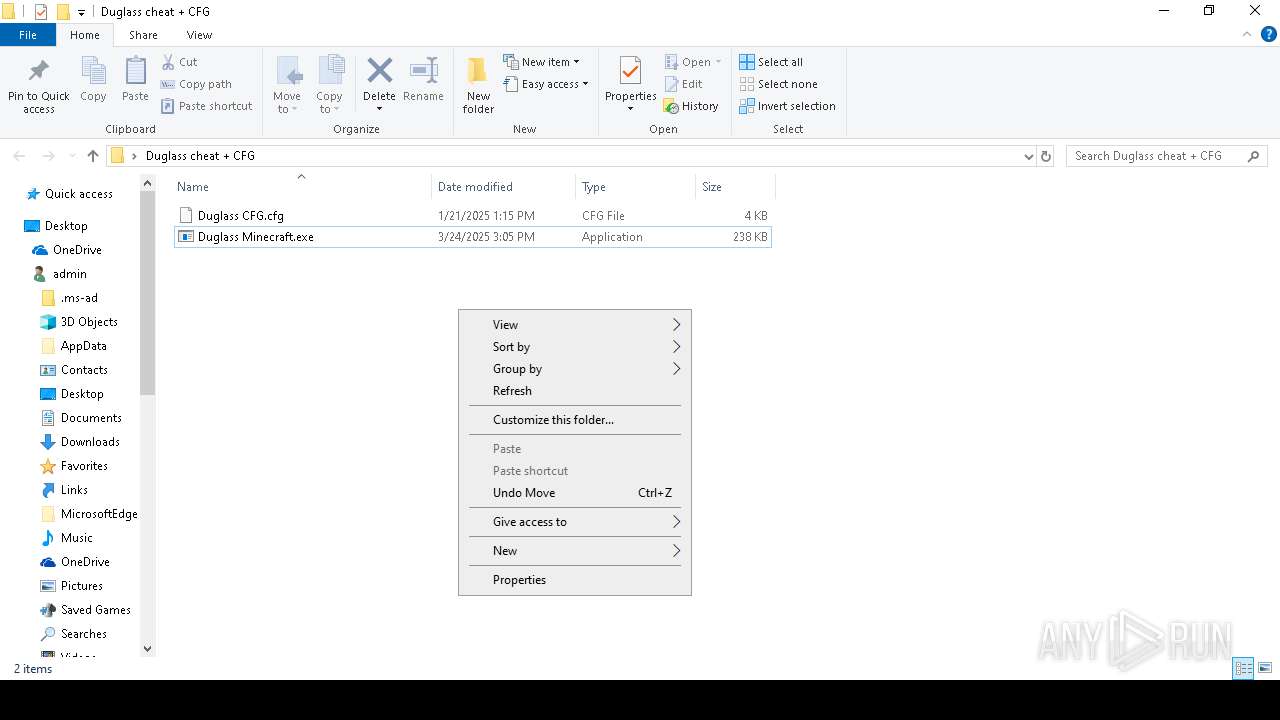
Task: Switch to the View ribbon tab
Action: tap(199, 35)
